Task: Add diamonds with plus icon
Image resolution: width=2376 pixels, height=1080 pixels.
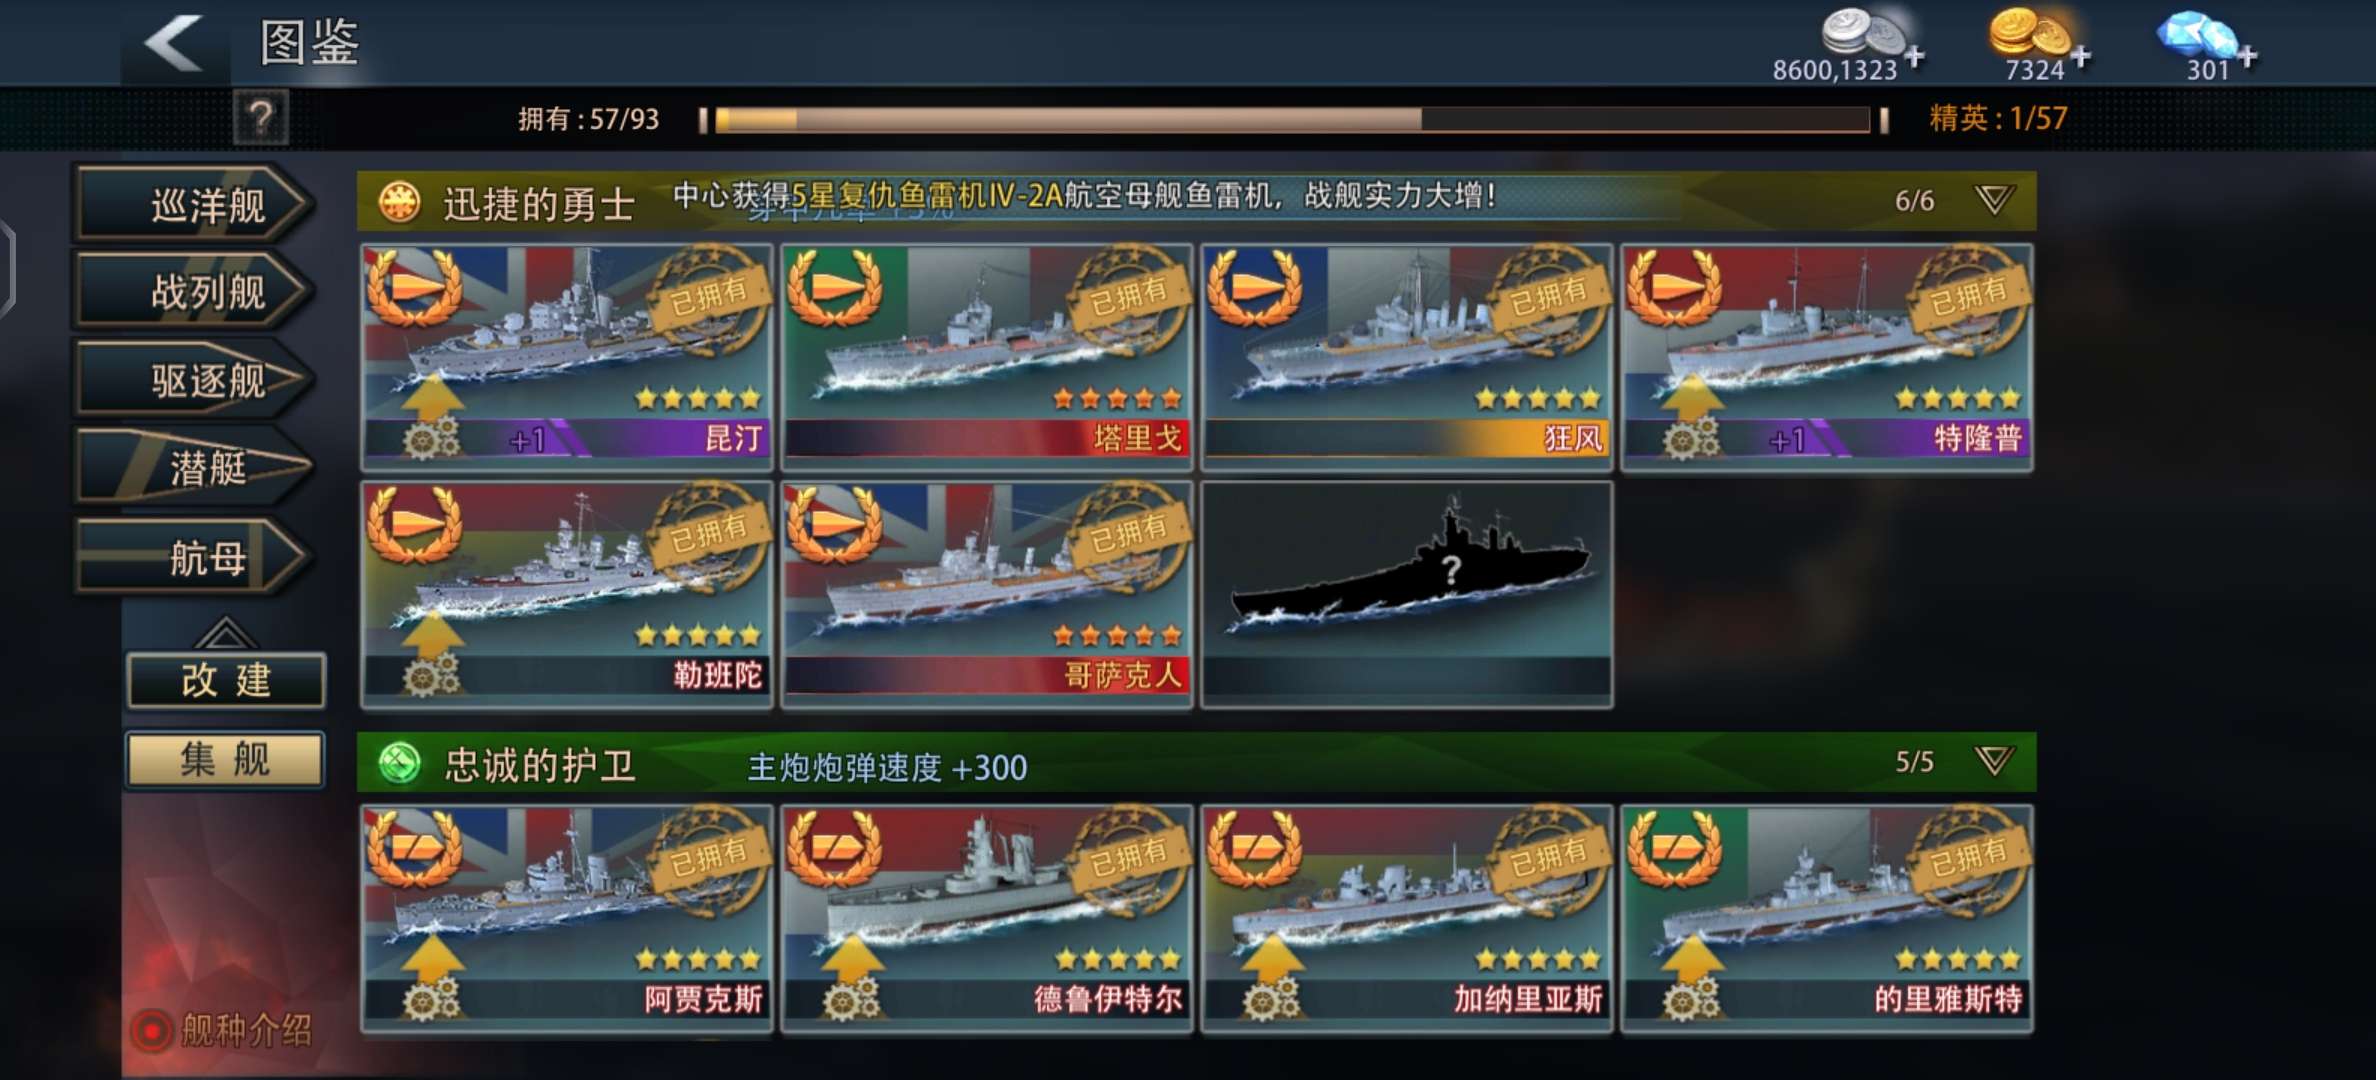Action: tap(2246, 56)
